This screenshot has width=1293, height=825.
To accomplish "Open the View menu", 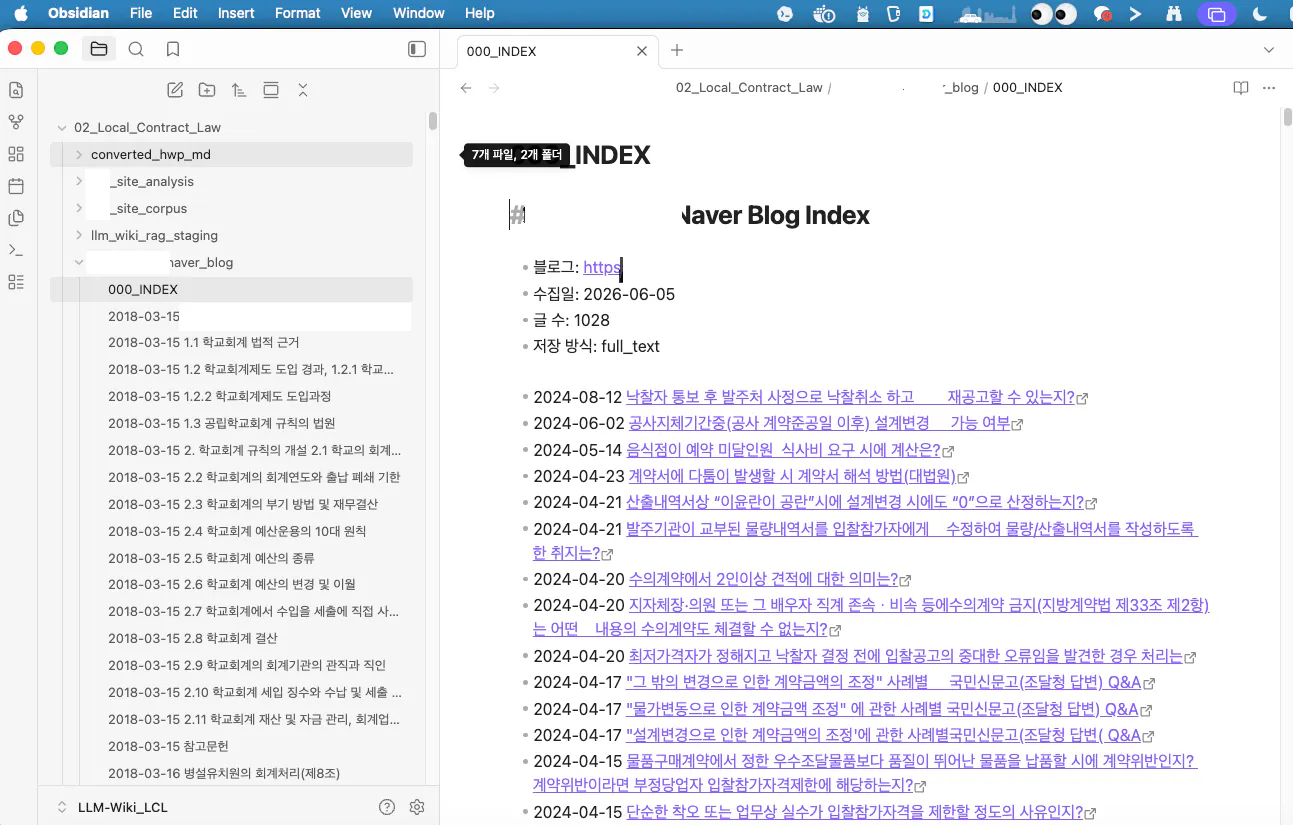I will coord(356,13).
